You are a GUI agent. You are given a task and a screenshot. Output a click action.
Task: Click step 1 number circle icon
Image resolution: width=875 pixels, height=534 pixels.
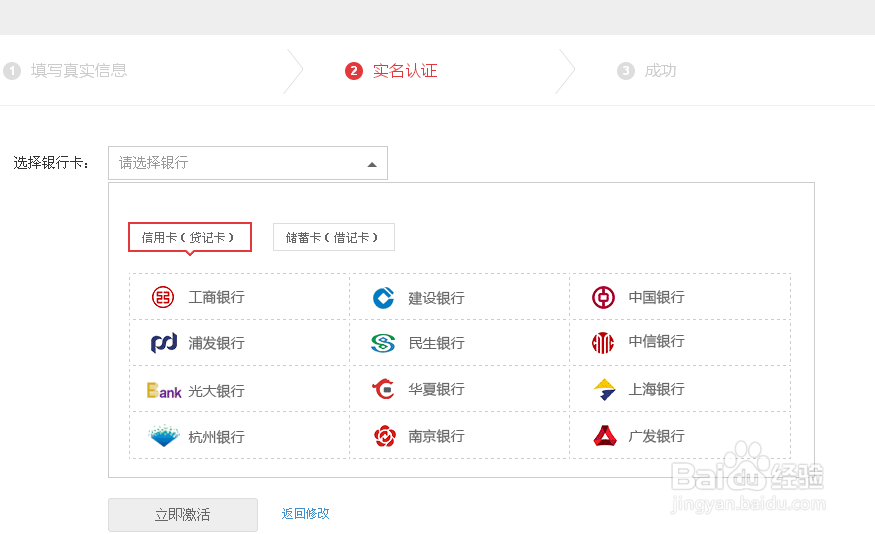click(12, 71)
